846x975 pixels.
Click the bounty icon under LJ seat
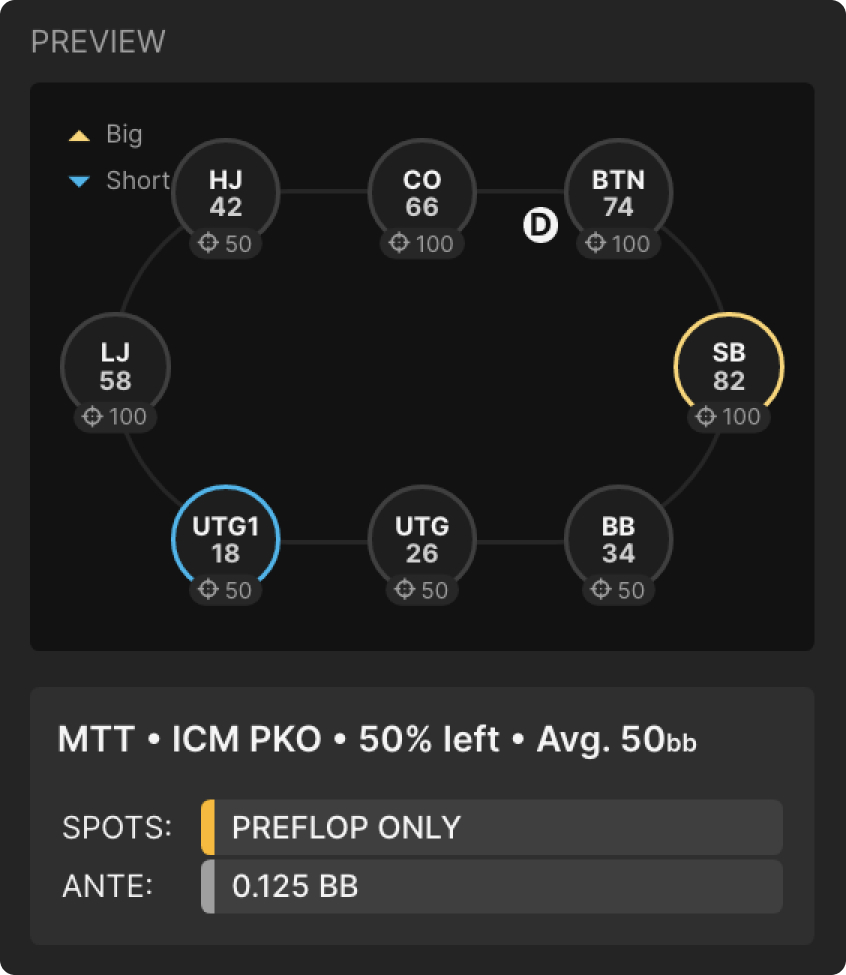coord(92,416)
